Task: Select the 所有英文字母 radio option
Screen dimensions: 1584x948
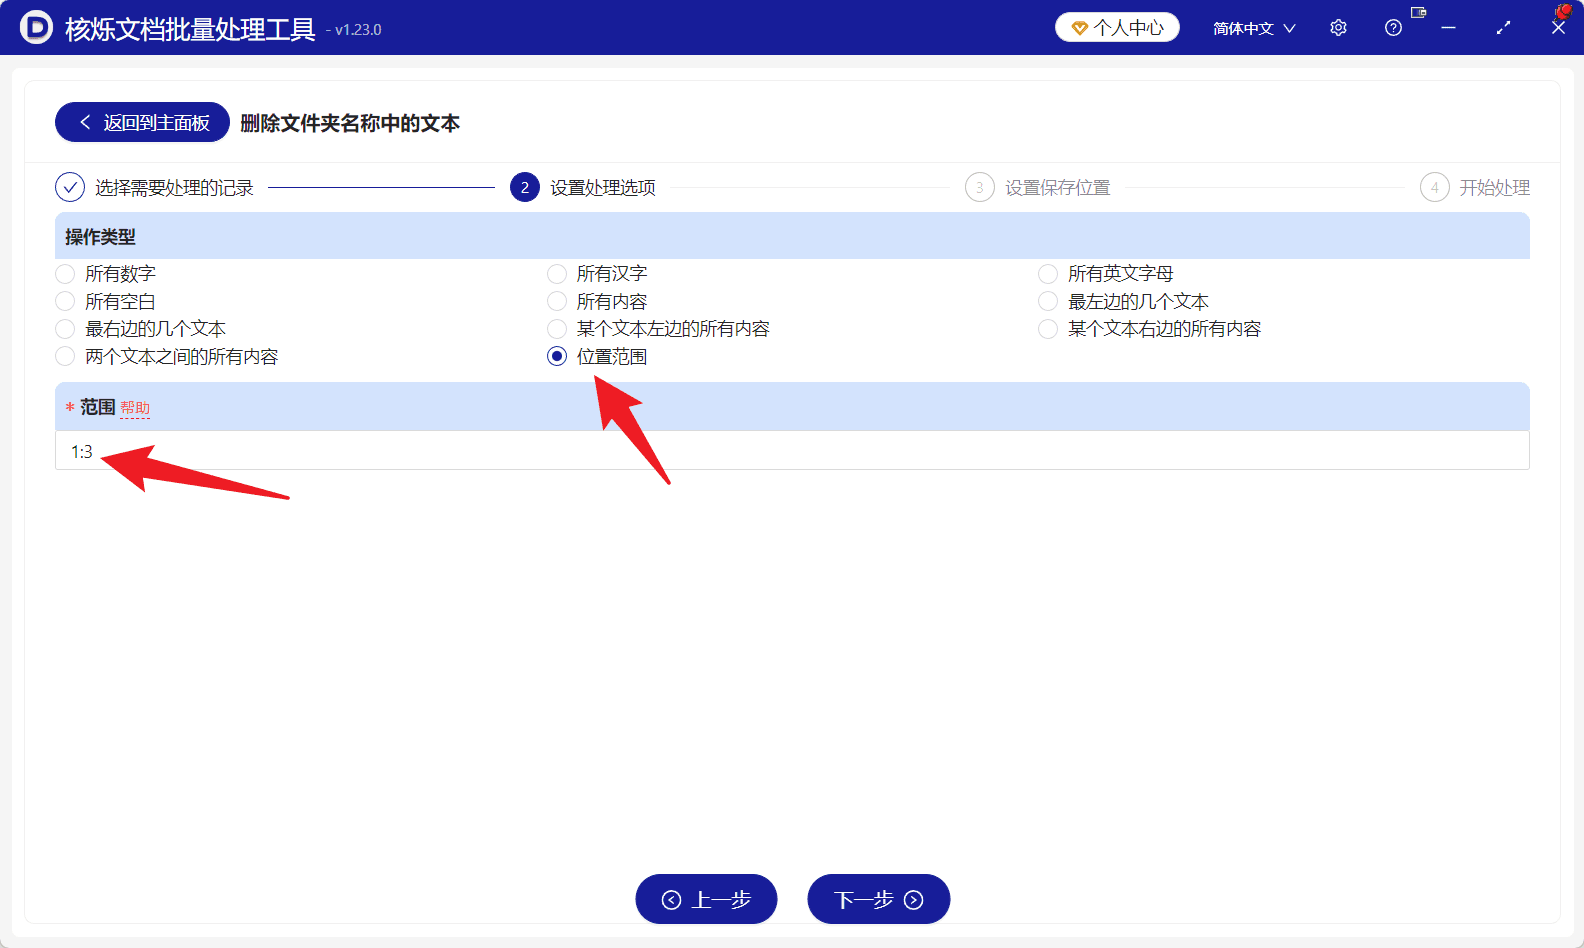Action: [x=1048, y=274]
